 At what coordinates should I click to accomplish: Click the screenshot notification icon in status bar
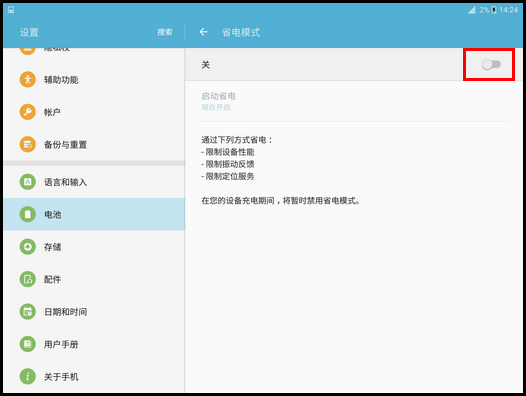click(x=11, y=10)
